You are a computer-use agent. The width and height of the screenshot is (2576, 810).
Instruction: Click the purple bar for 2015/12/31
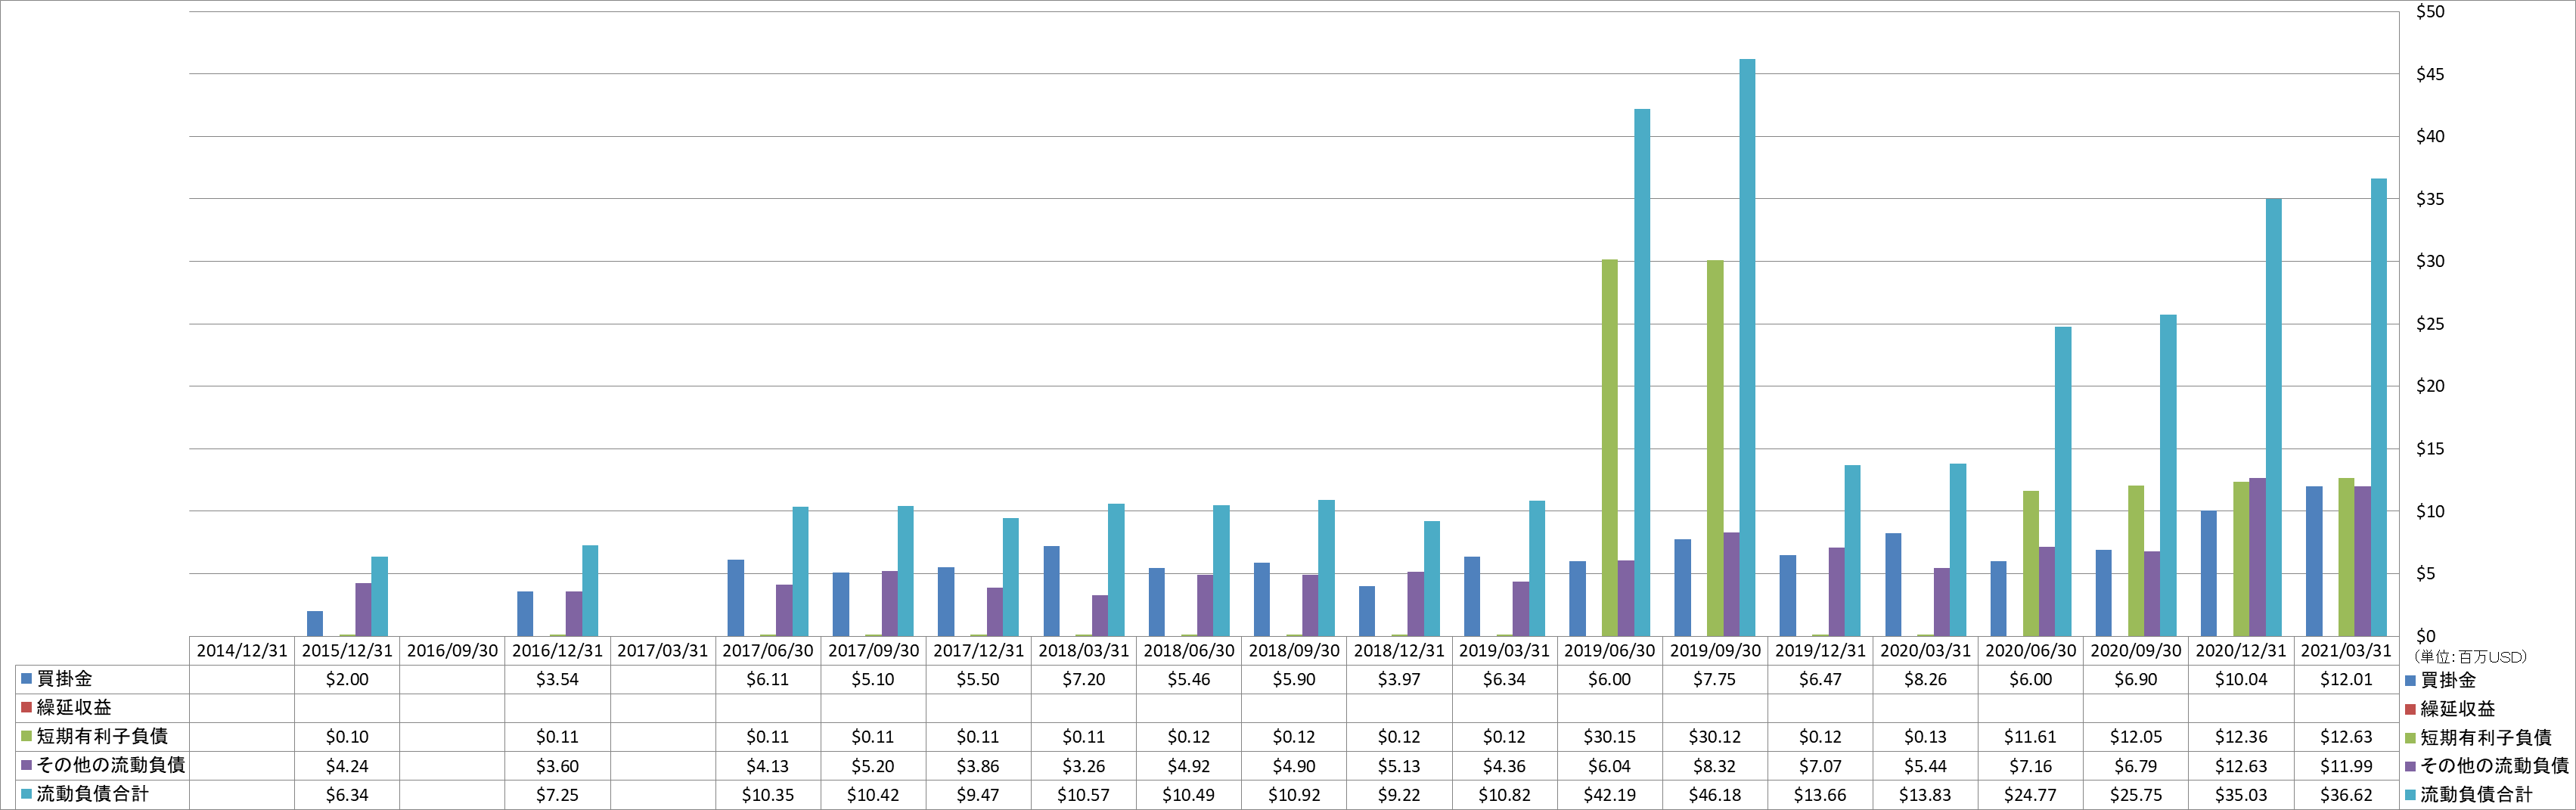tap(363, 609)
